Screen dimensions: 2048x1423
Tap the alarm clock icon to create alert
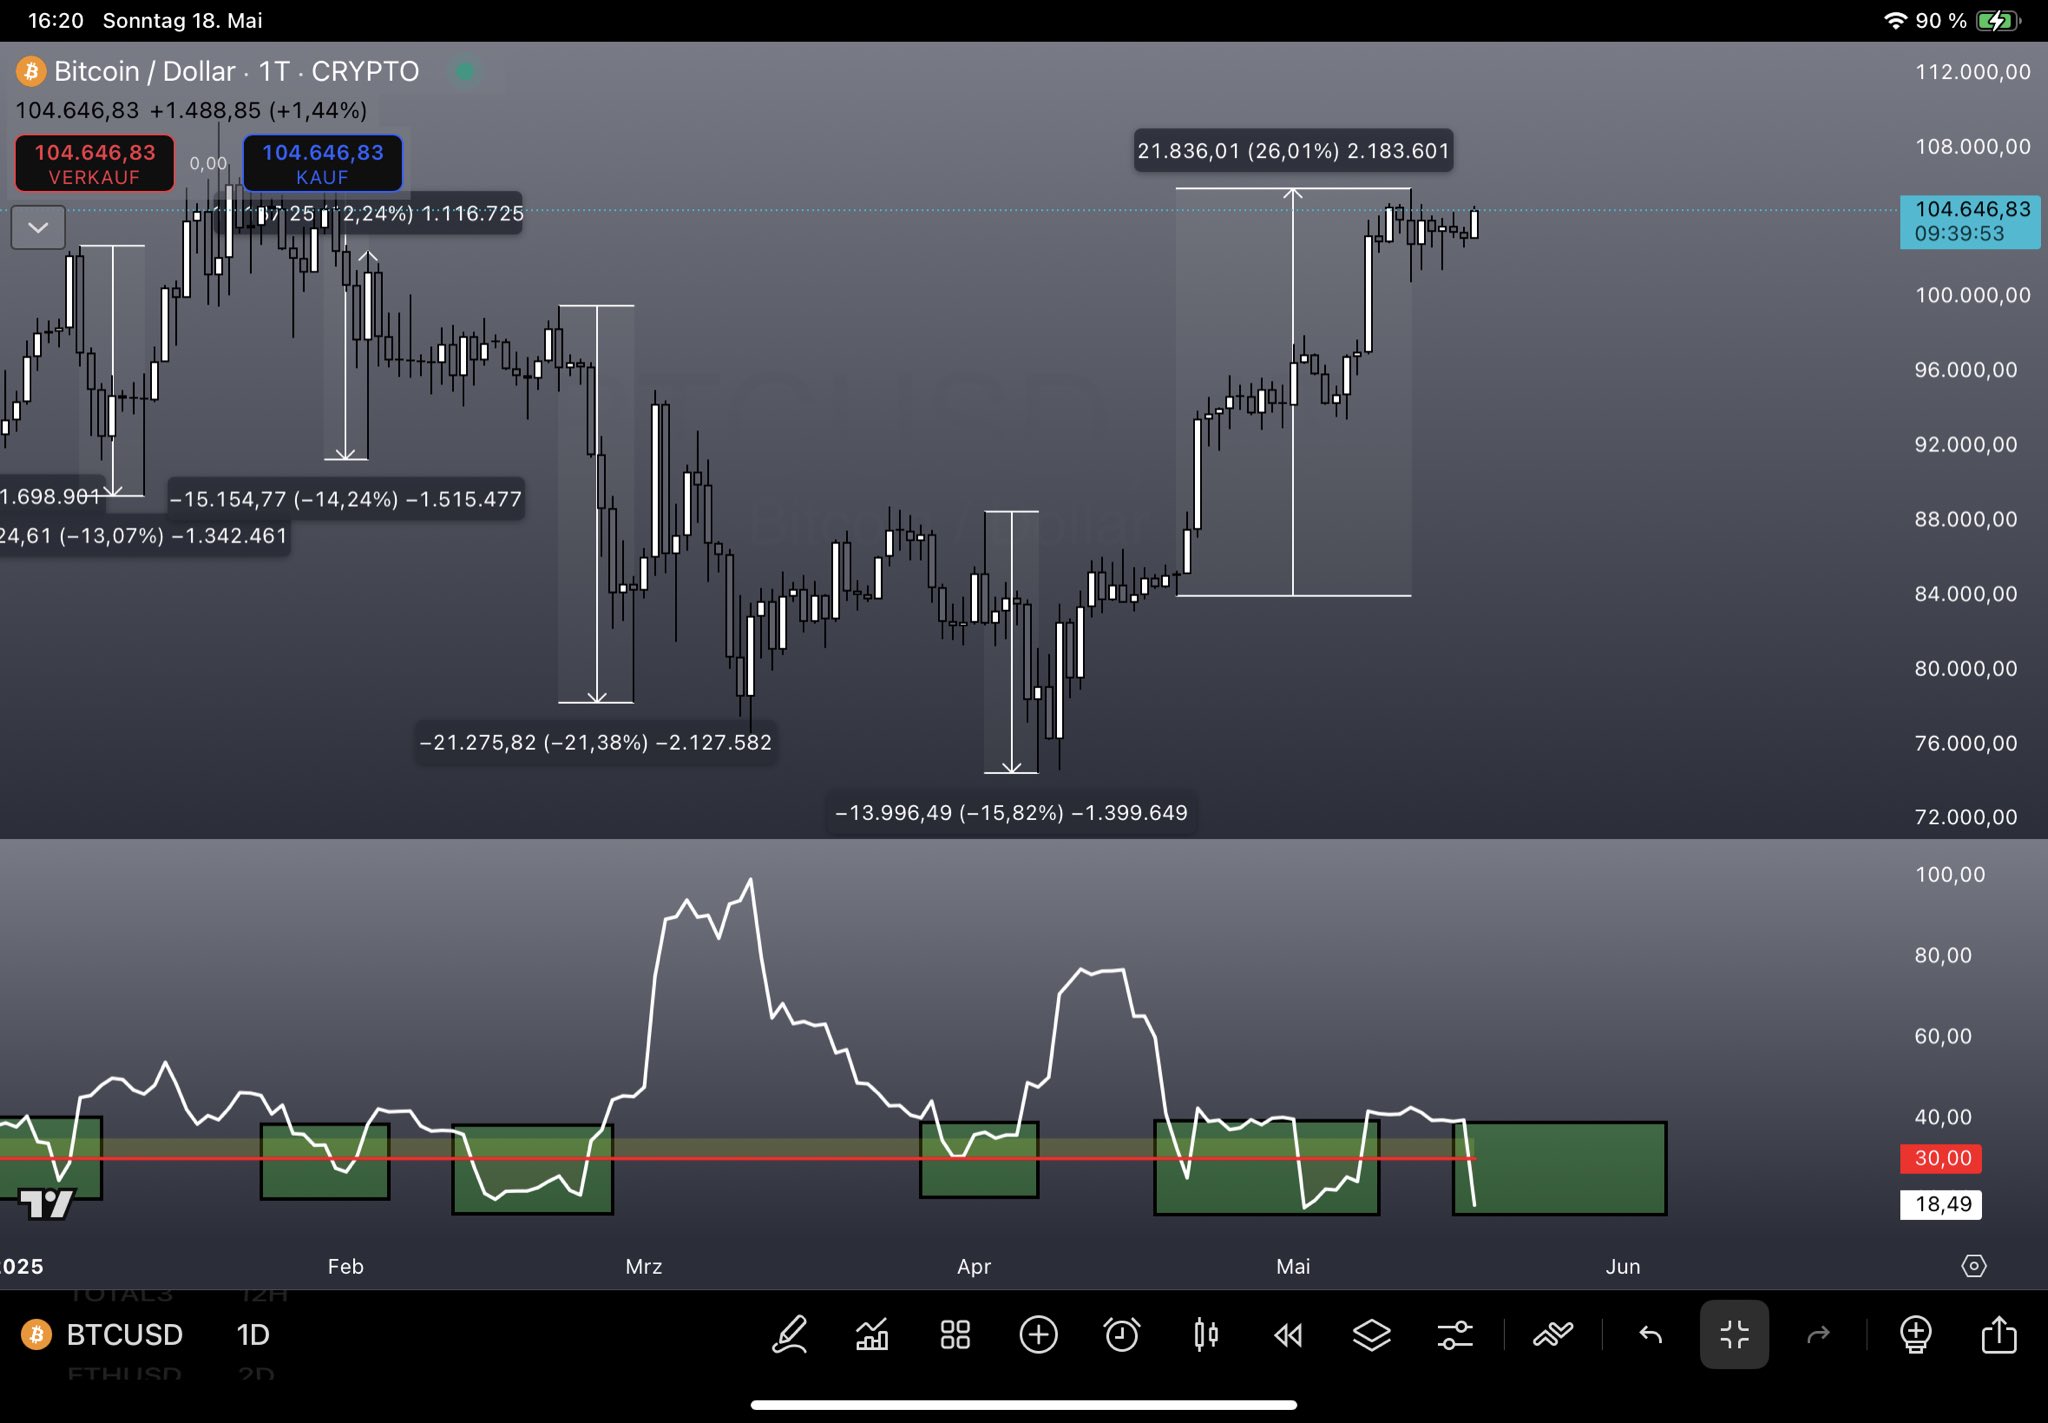pyautogui.click(x=1122, y=1334)
